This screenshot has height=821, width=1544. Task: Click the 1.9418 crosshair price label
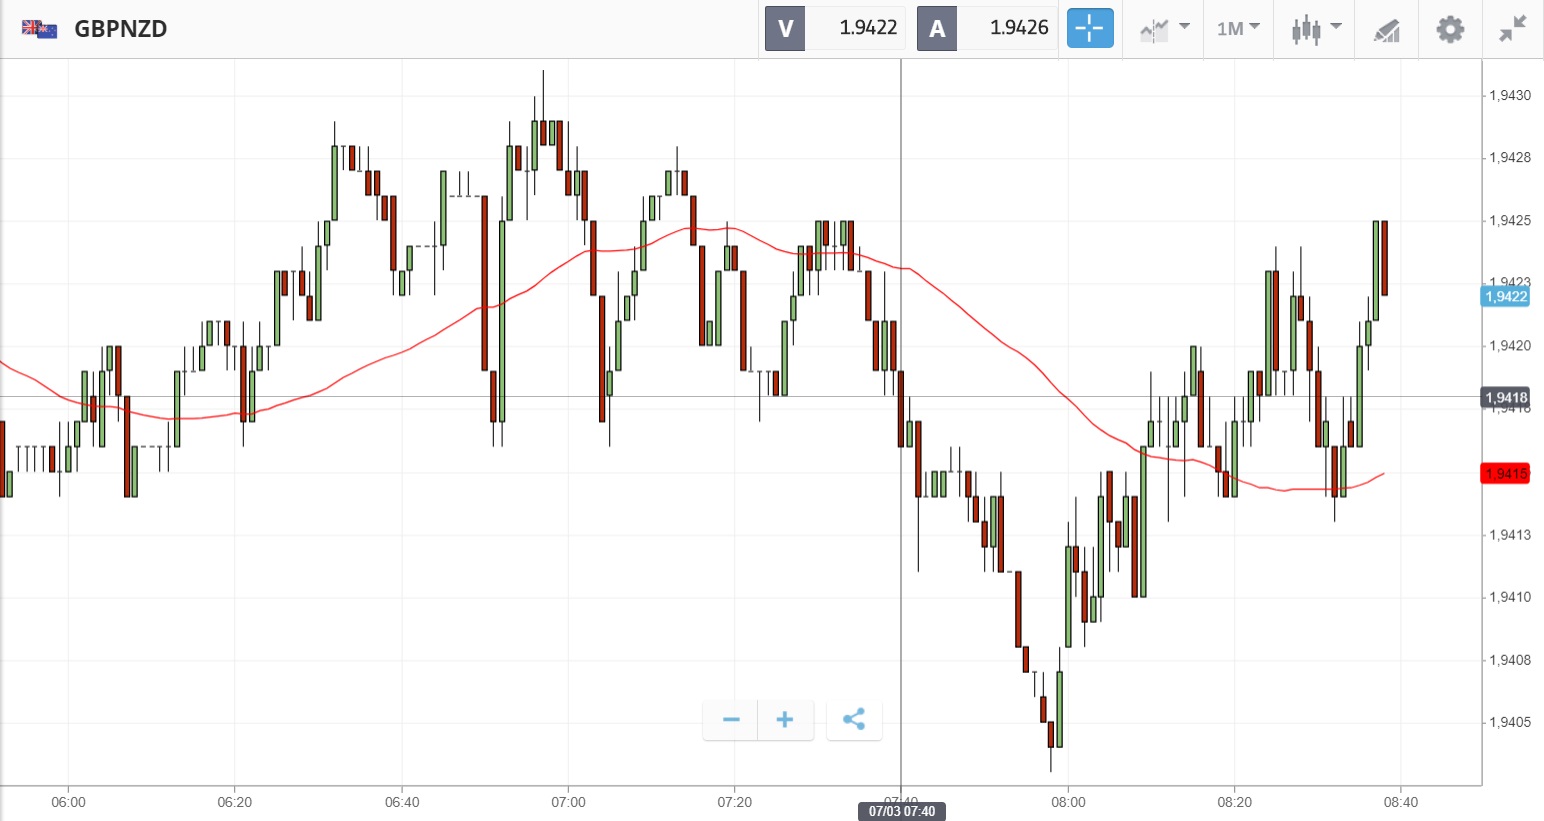pos(1505,397)
